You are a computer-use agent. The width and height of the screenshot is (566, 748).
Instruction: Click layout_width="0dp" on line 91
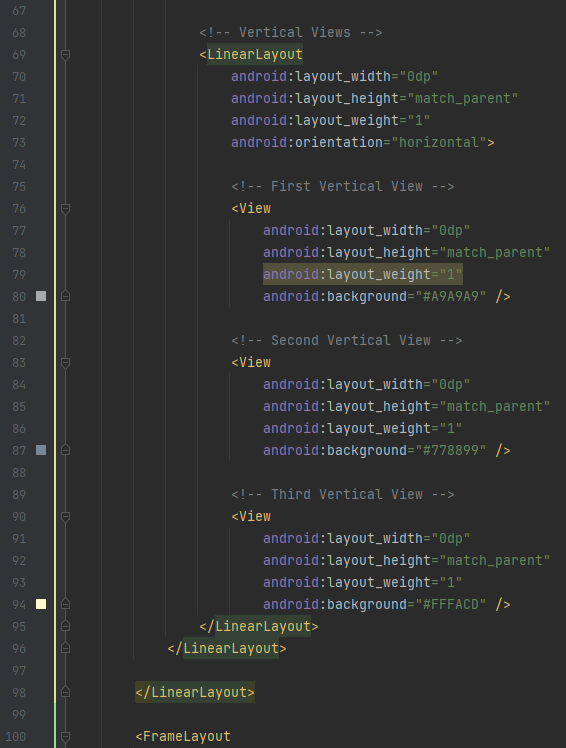pyautogui.click(x=367, y=539)
